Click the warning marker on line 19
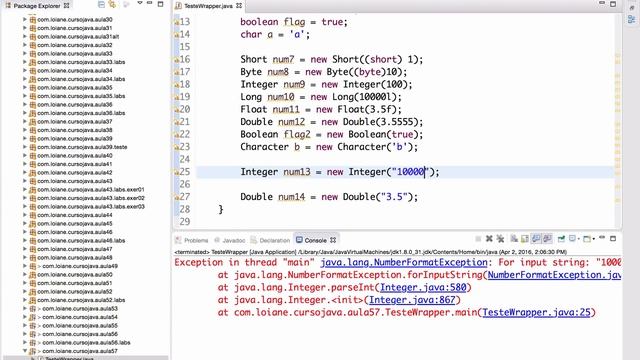The image size is (640, 360). coord(177,97)
